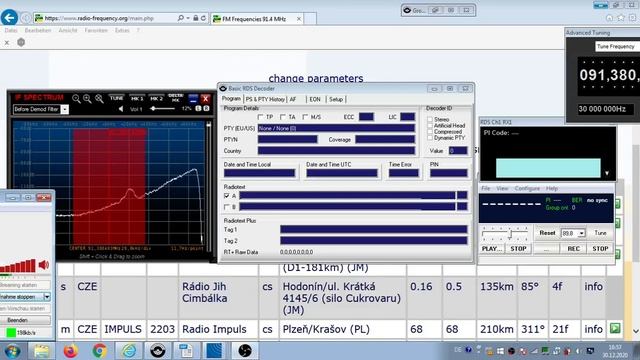Viewport: 640px width, 360px height.
Task: Switch to Program tab in RDS Decoder
Action: click(x=231, y=99)
